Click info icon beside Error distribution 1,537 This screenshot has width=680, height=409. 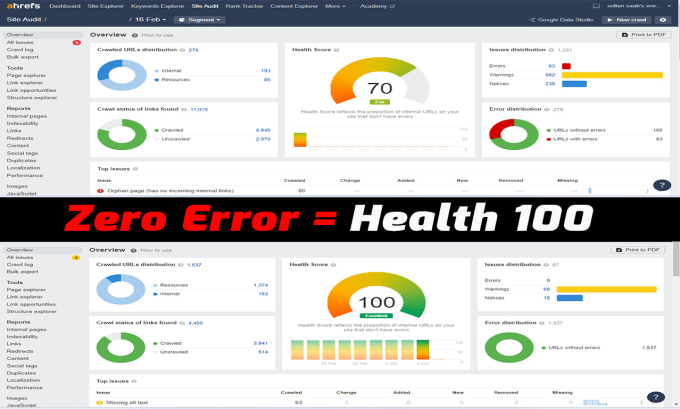(x=542, y=323)
